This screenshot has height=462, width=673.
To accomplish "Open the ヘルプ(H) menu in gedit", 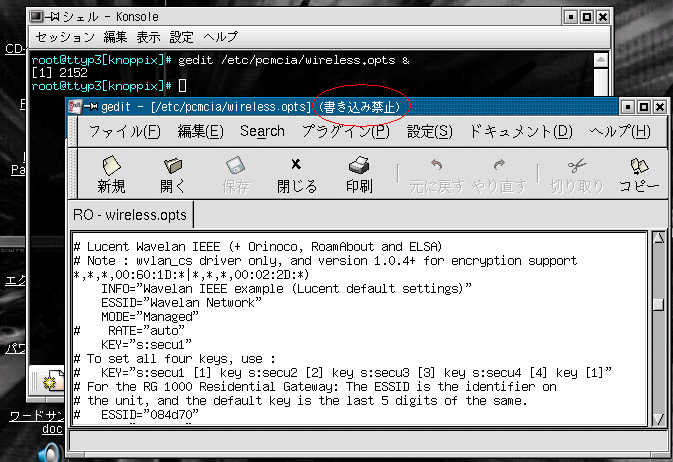I will (x=620, y=131).
